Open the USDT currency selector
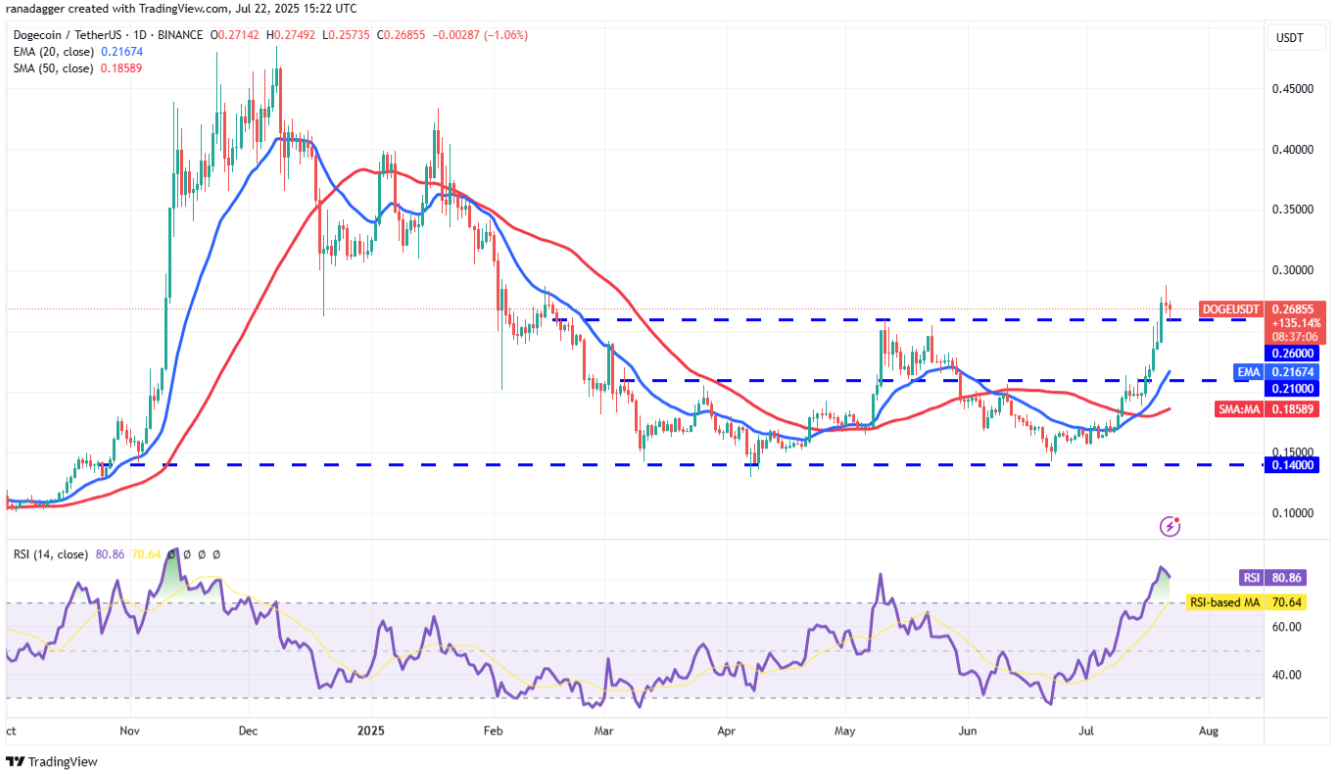The height and width of the screenshot is (774, 1335). click(1289, 37)
